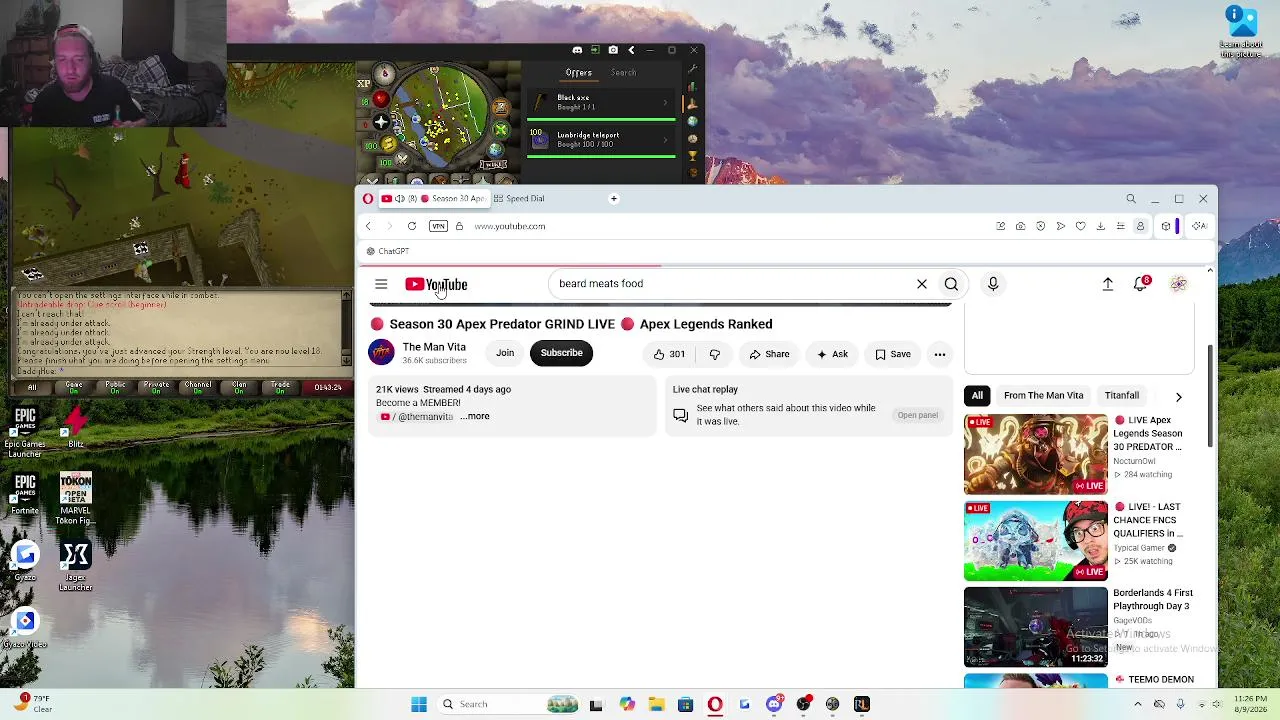Join The Man Vita channel membership
The image size is (1280, 720).
pos(505,353)
